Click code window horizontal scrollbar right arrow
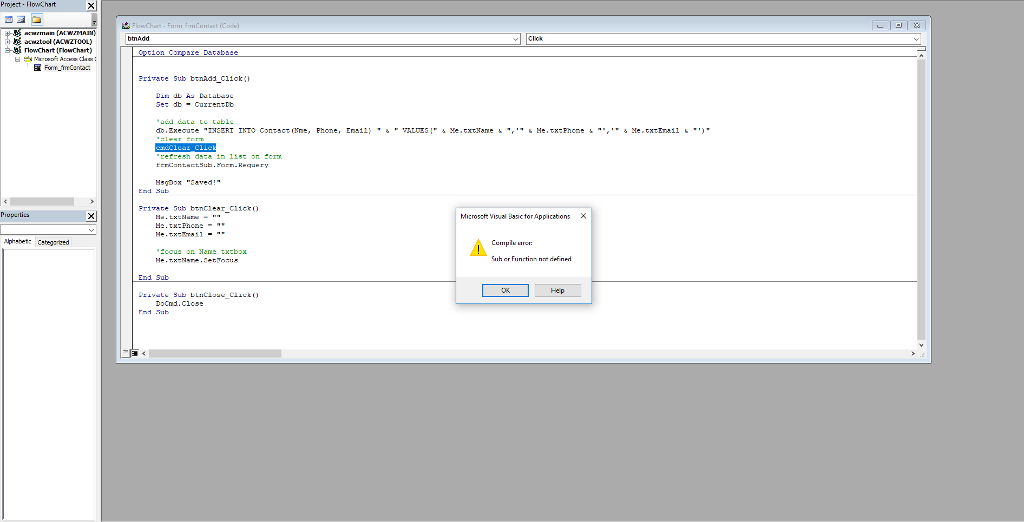This screenshot has width=1024, height=522. [913, 353]
